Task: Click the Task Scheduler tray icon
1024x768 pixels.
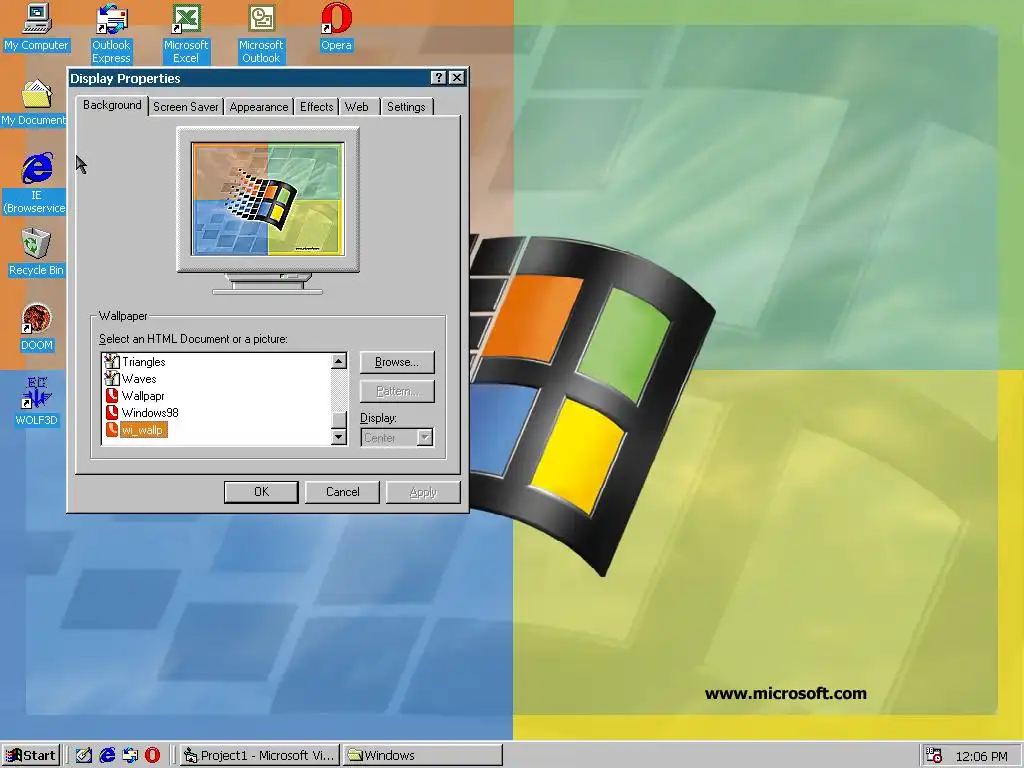Action: [934, 755]
